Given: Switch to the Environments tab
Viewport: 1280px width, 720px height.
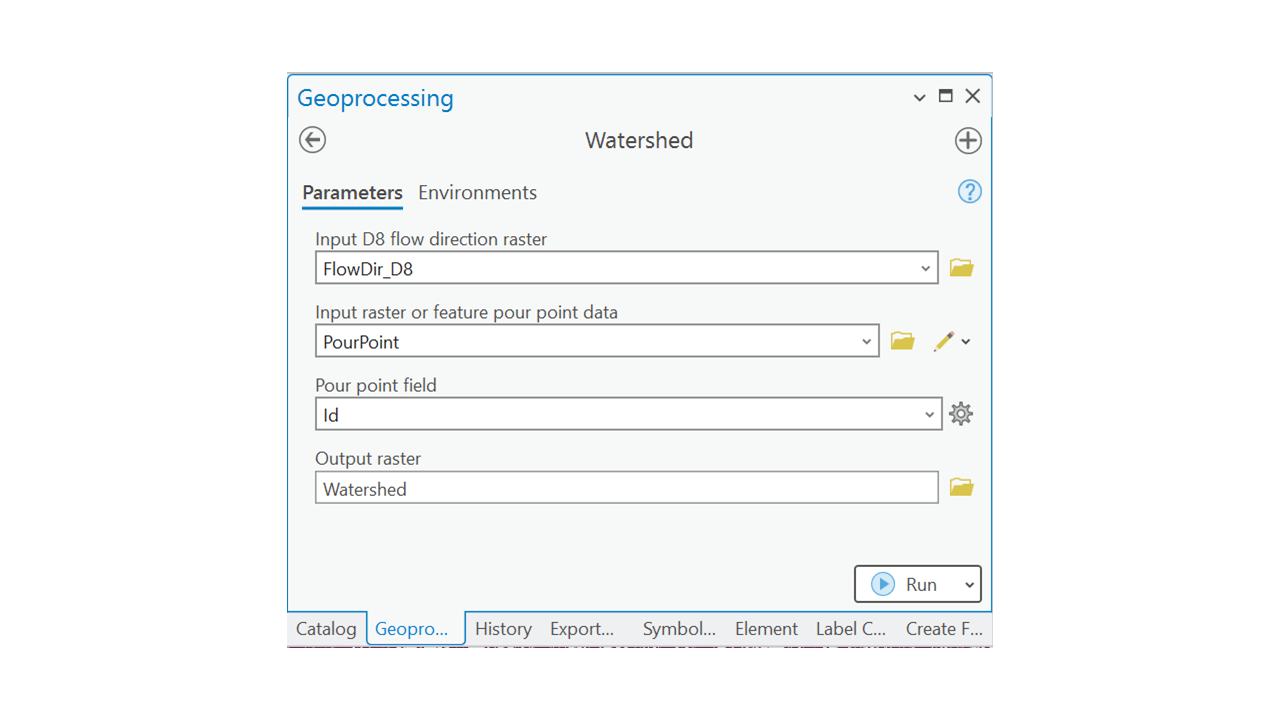Looking at the screenshot, I should 477,193.
